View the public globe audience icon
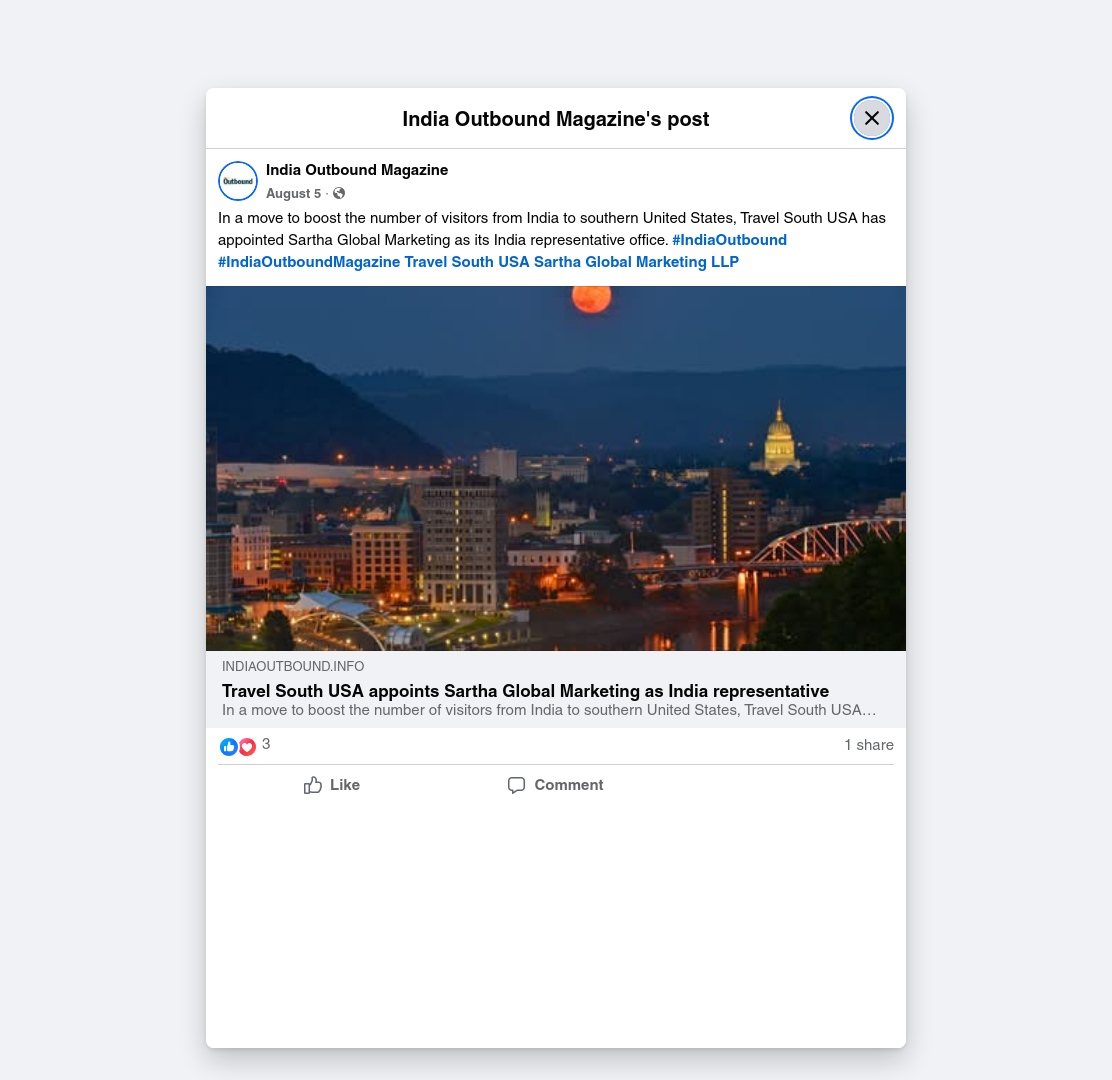 (339, 194)
